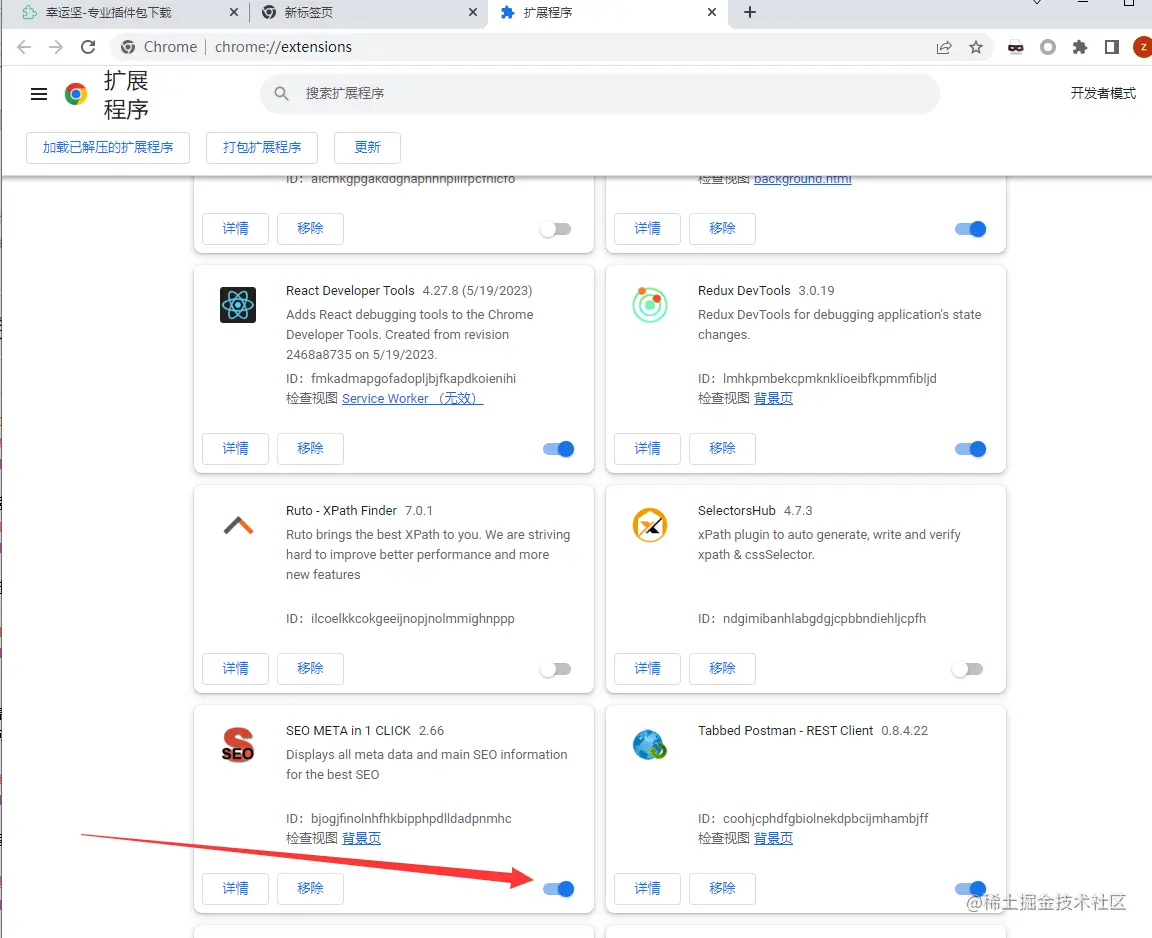Click the Chrome site info chip in the address bar
This screenshot has height=938, width=1152.
(159, 47)
